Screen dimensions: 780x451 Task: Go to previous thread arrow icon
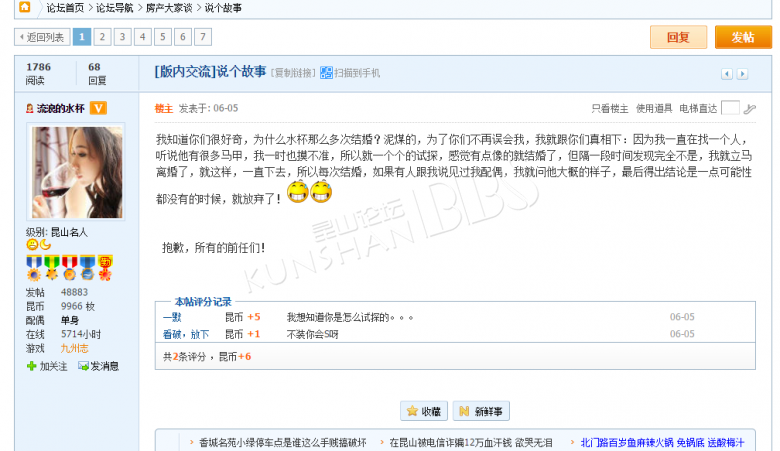pos(727,74)
